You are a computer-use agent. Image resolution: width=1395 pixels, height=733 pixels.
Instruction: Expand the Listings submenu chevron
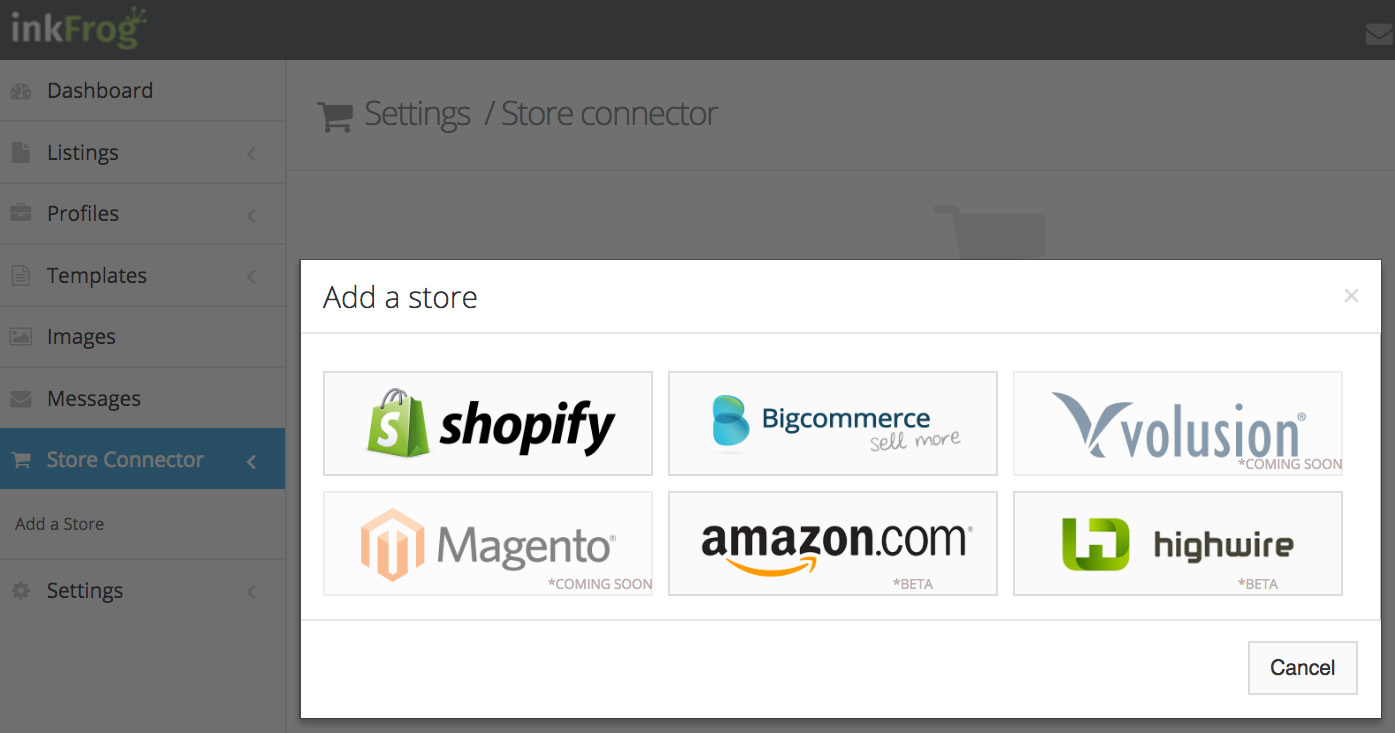tap(251, 154)
